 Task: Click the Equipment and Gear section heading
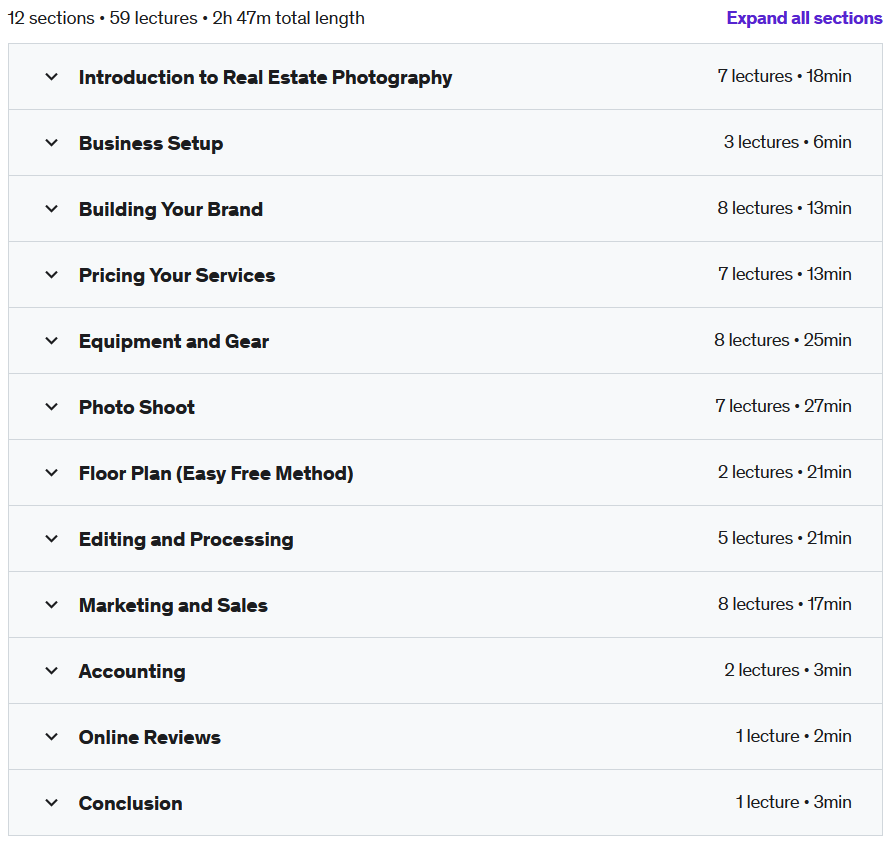(x=174, y=341)
